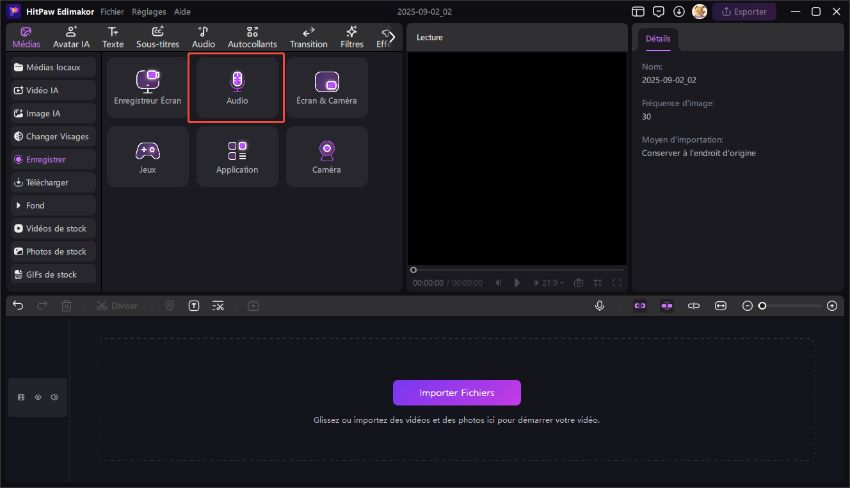850x488 pixels.
Task: Open the Réglages menu
Action: [149, 11]
